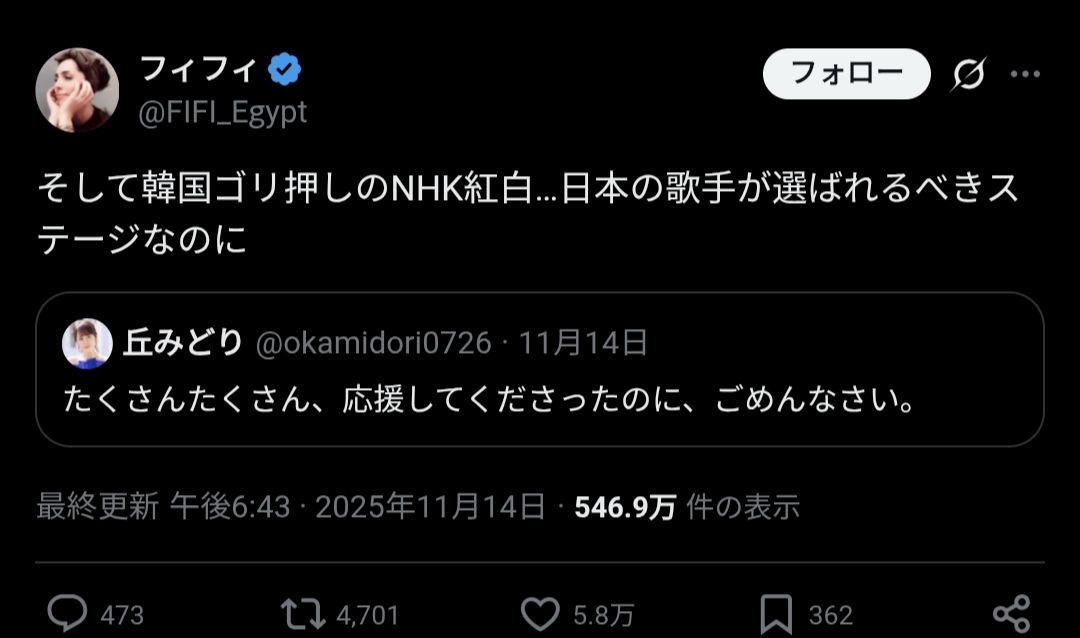Open 丘みどり's small avatar in quoted post
The height and width of the screenshot is (638, 1080).
click(87, 344)
